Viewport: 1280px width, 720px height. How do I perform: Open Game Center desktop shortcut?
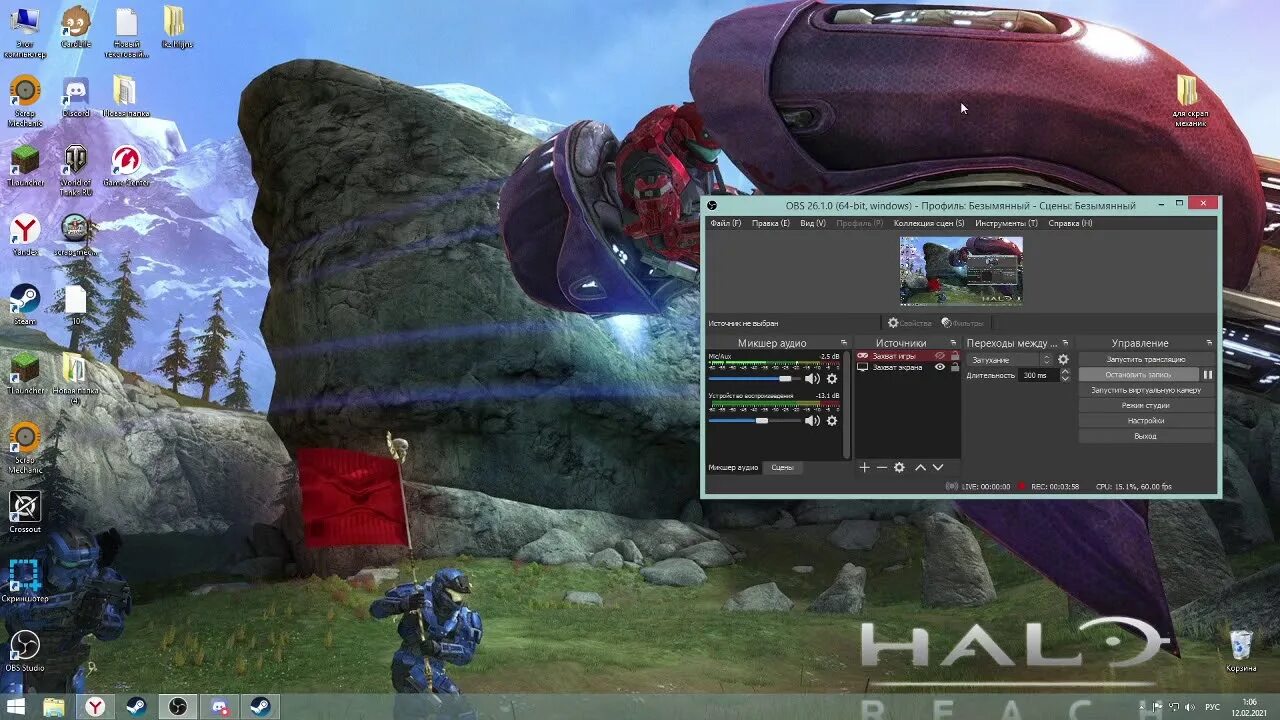click(126, 167)
